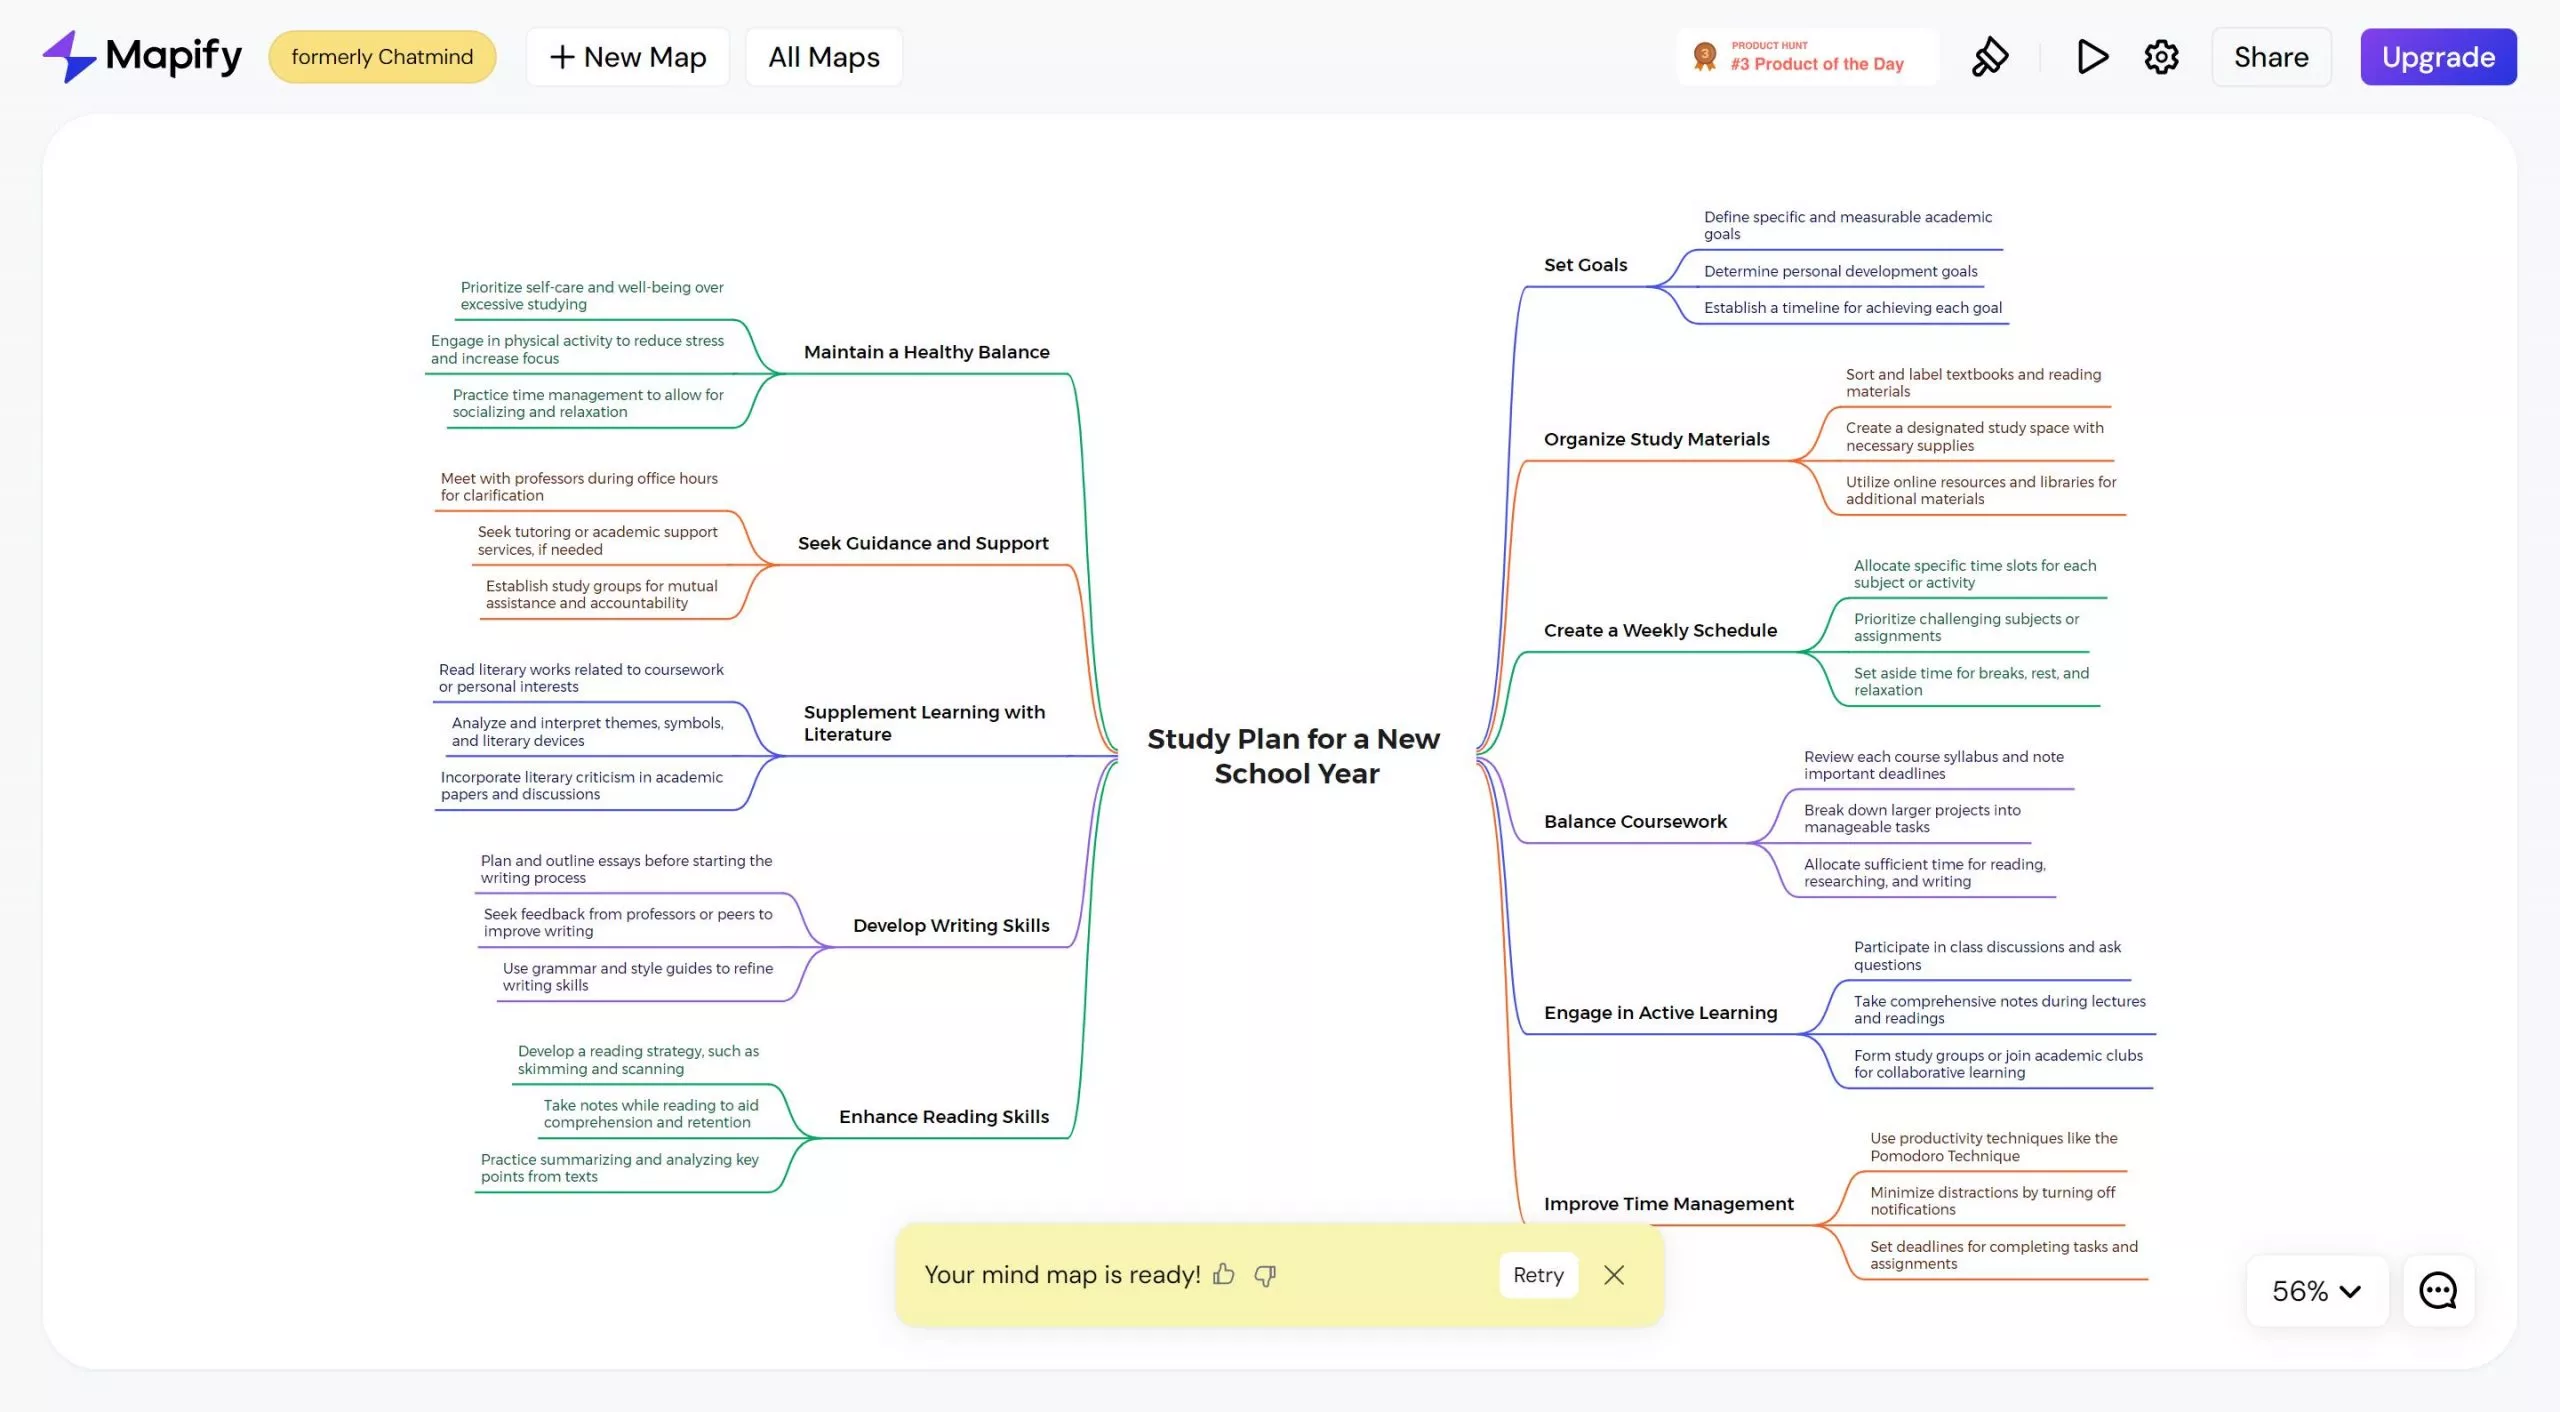Viewport: 2560px width, 1412px height.
Task: Select the paint/style tool in the top toolbar
Action: (x=1989, y=57)
